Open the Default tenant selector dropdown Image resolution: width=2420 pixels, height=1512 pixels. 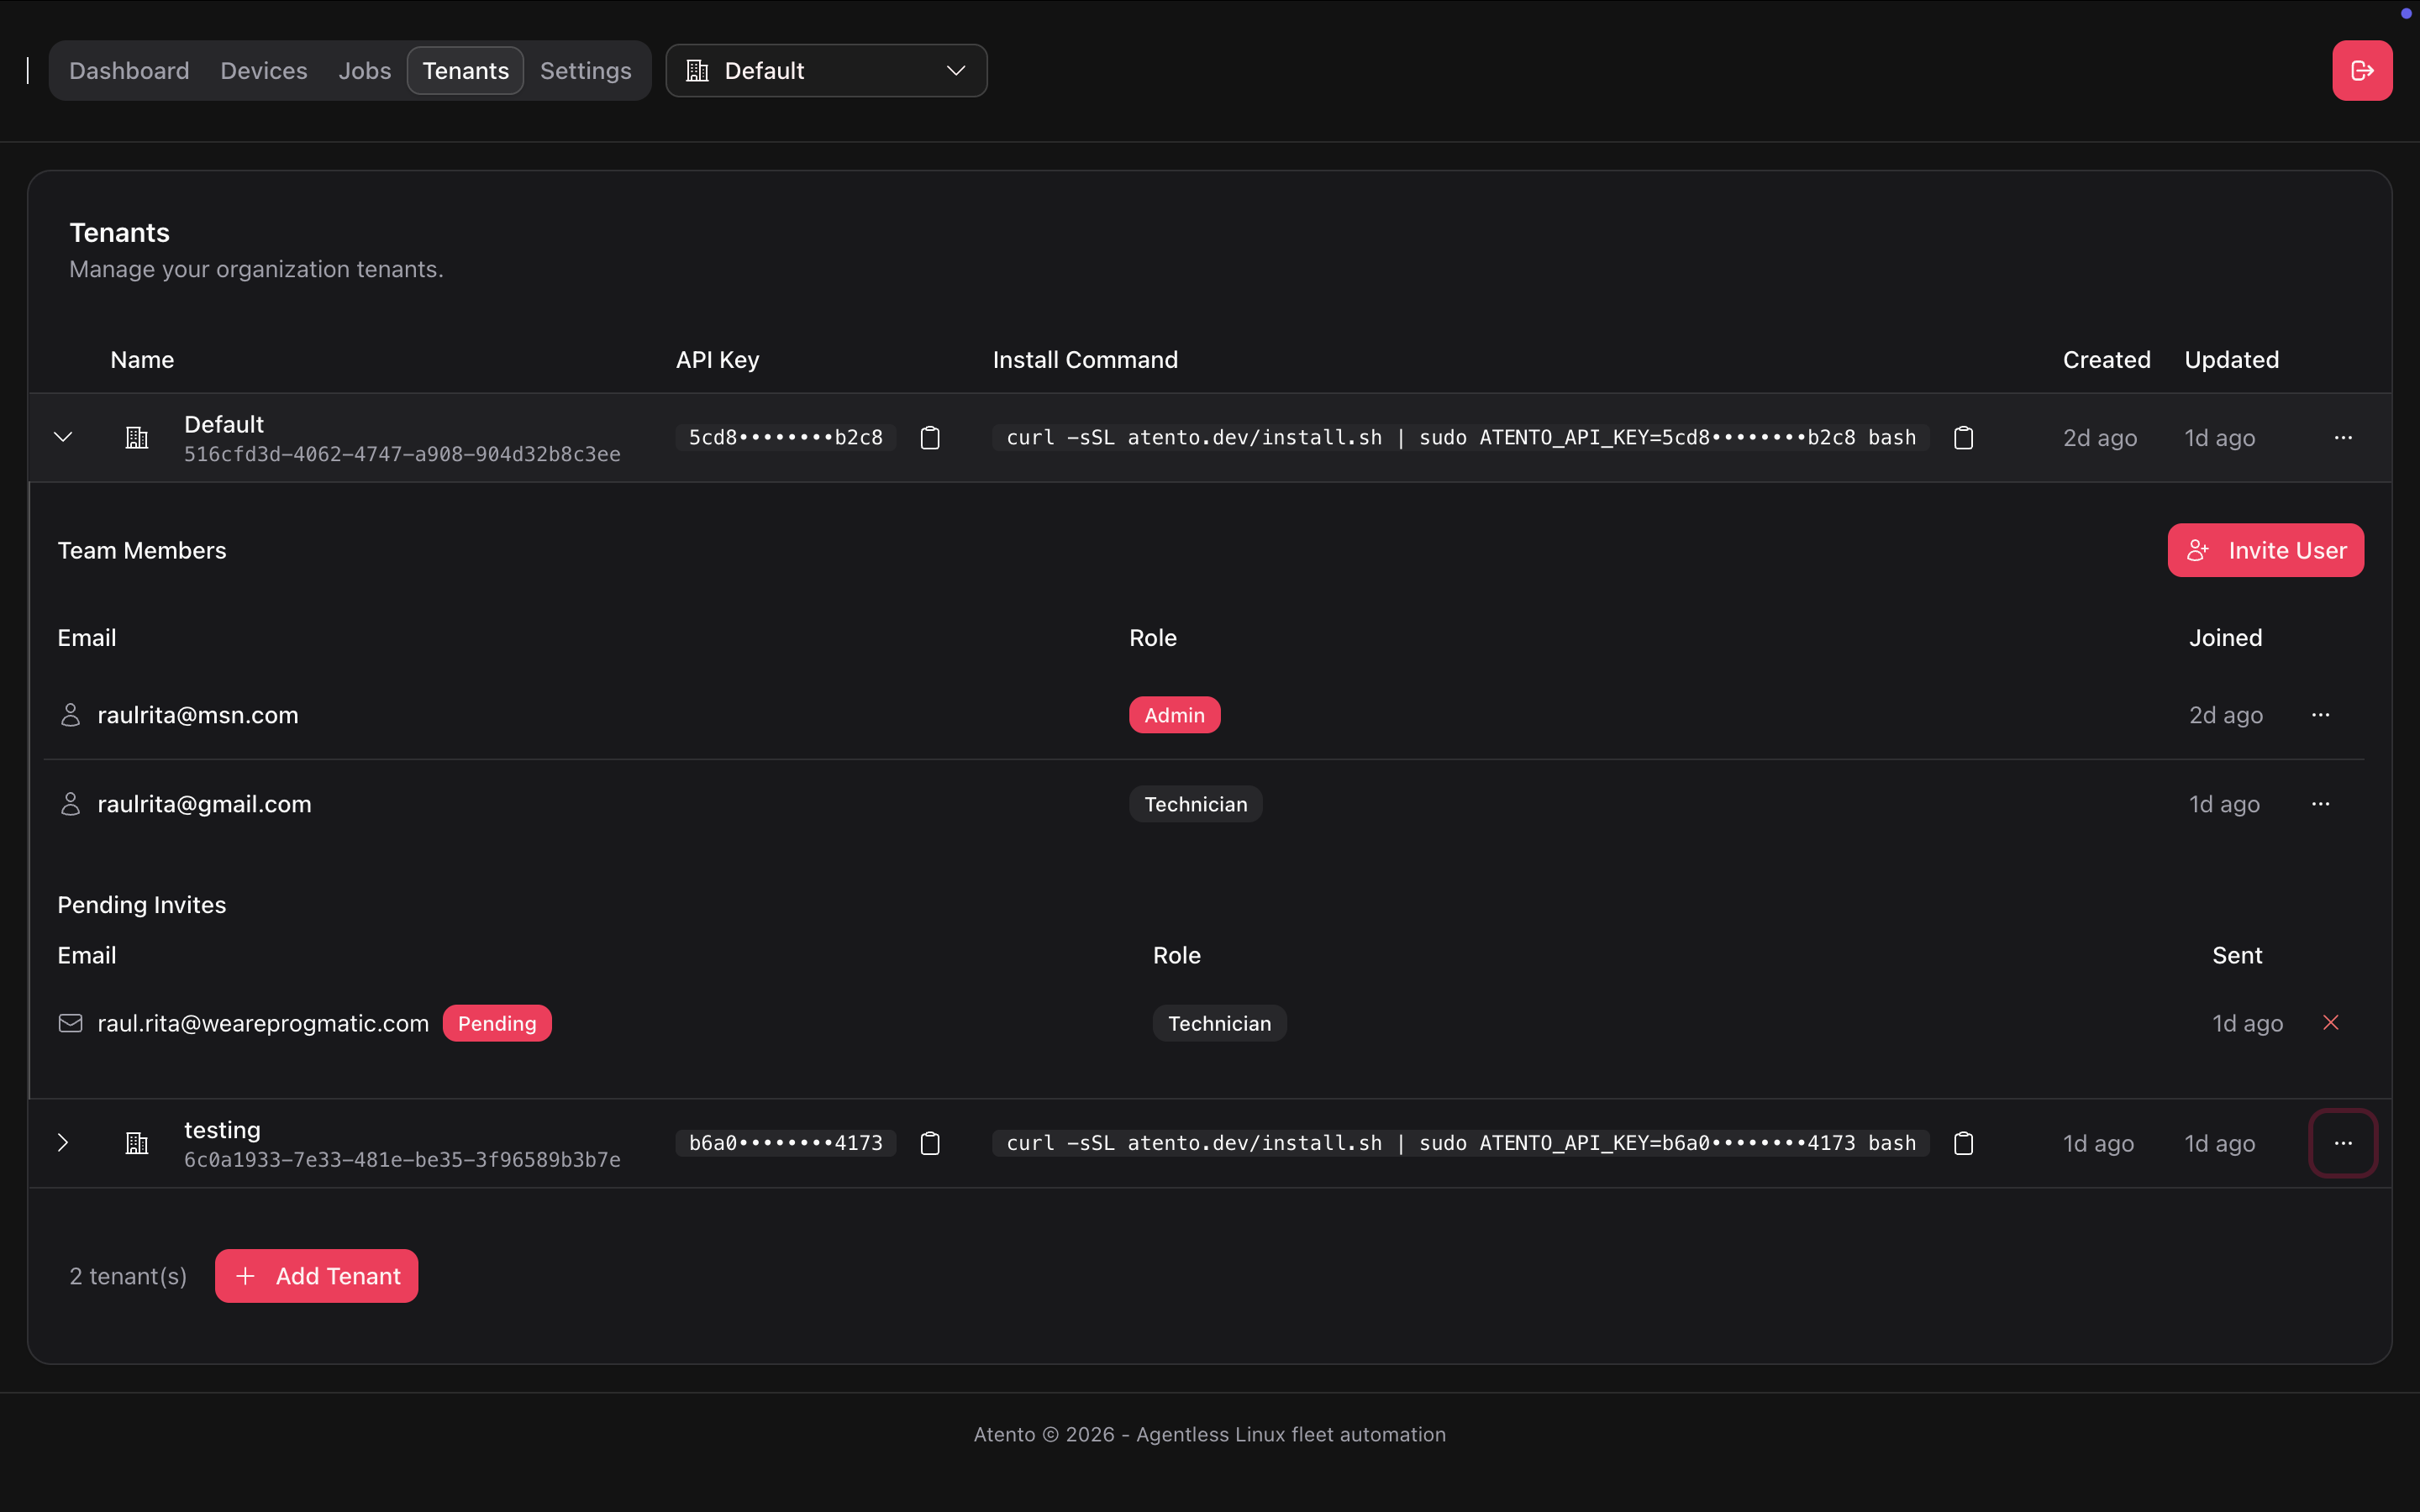tap(826, 70)
